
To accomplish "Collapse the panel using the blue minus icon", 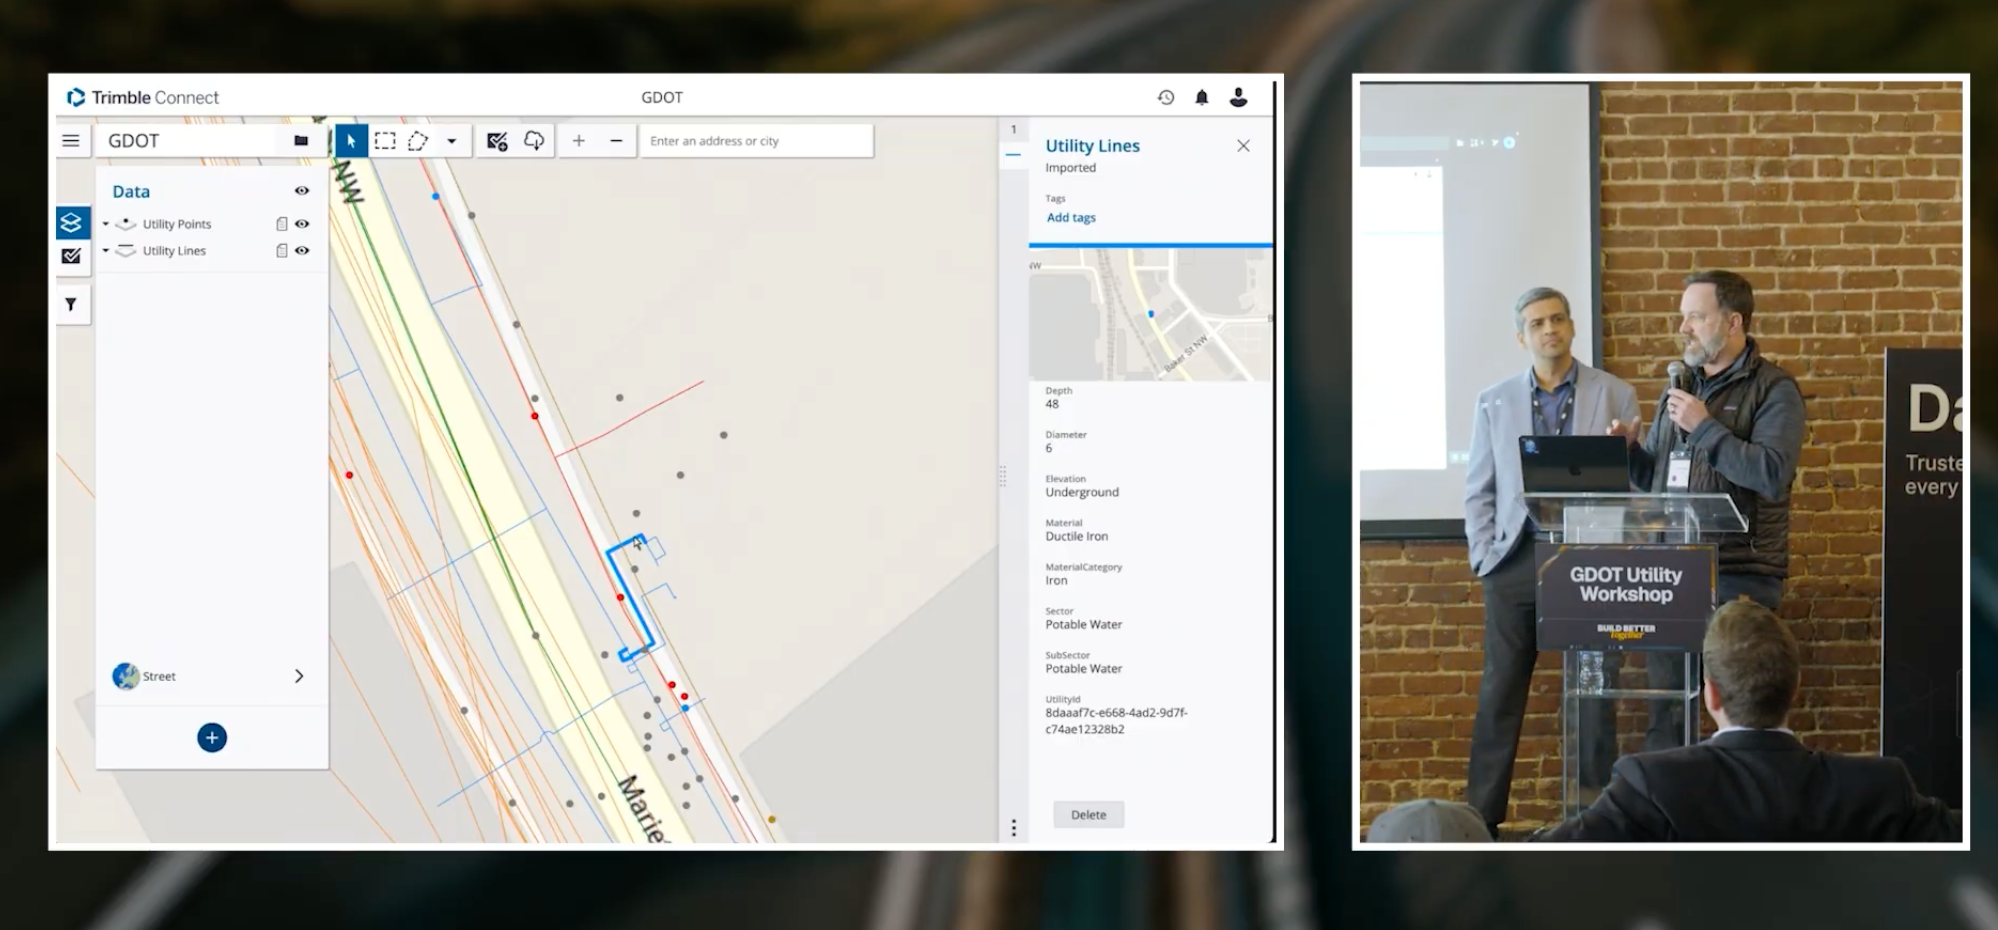I will [1013, 155].
